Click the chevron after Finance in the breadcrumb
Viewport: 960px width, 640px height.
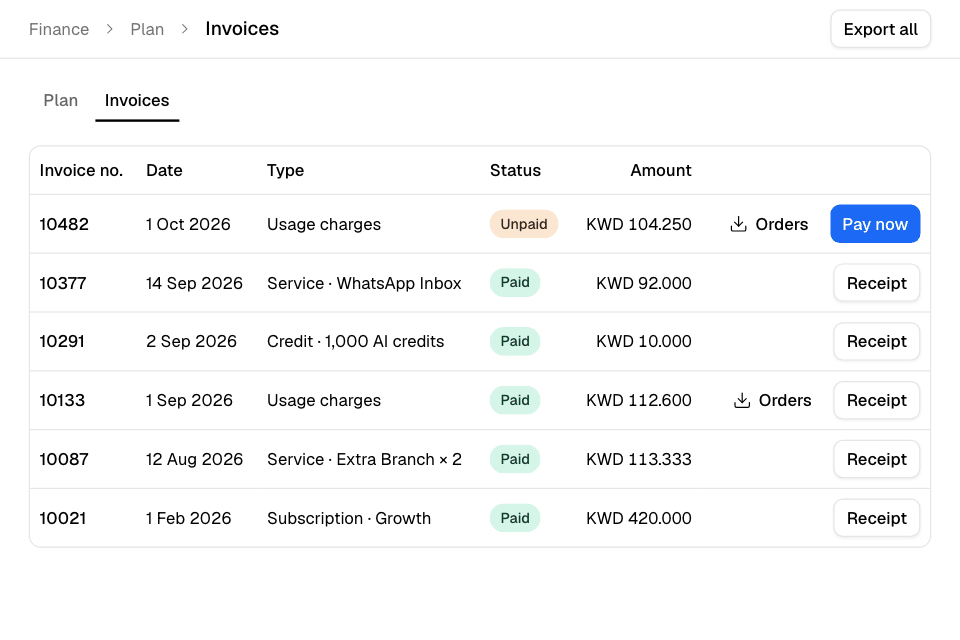click(x=110, y=29)
